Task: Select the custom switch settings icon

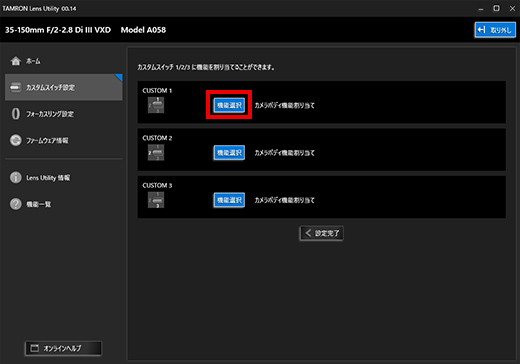Action: tap(16, 87)
